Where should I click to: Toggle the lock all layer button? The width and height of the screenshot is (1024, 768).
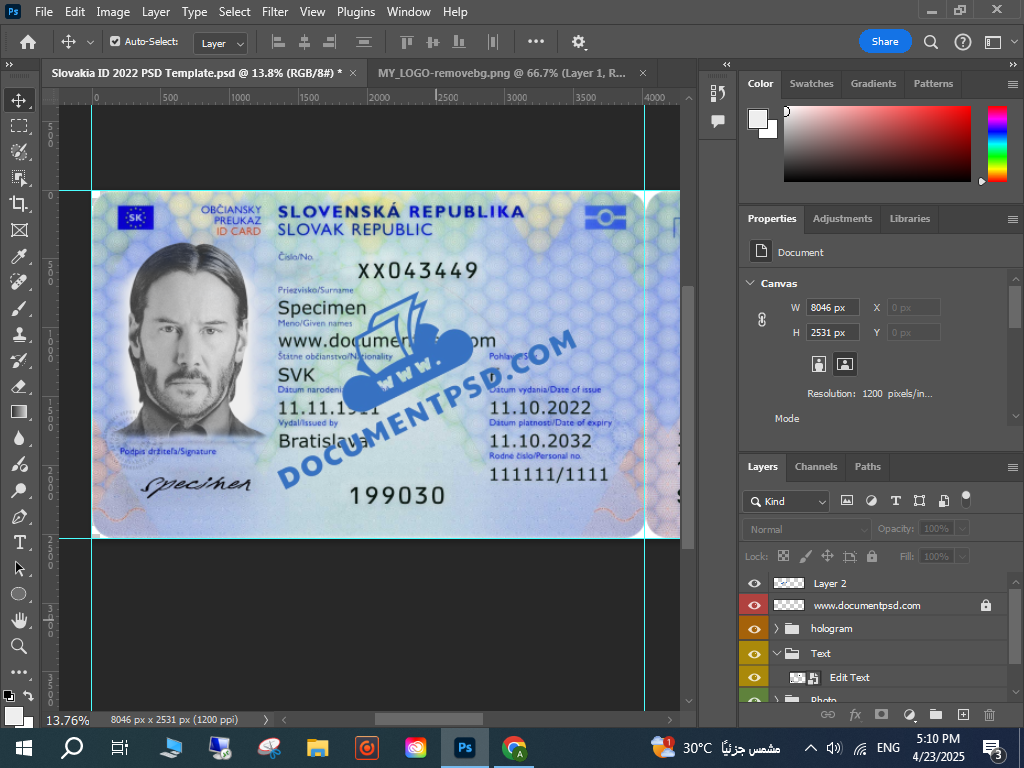pyautogui.click(x=872, y=556)
